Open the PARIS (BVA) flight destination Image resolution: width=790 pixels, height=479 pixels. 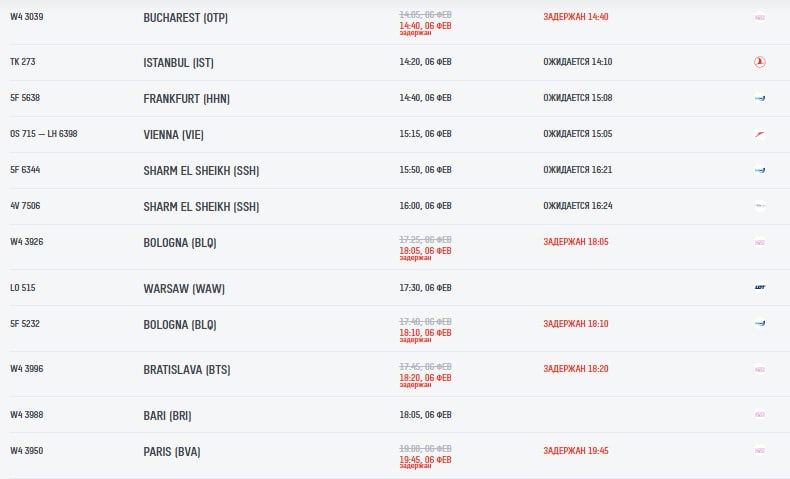172,451
